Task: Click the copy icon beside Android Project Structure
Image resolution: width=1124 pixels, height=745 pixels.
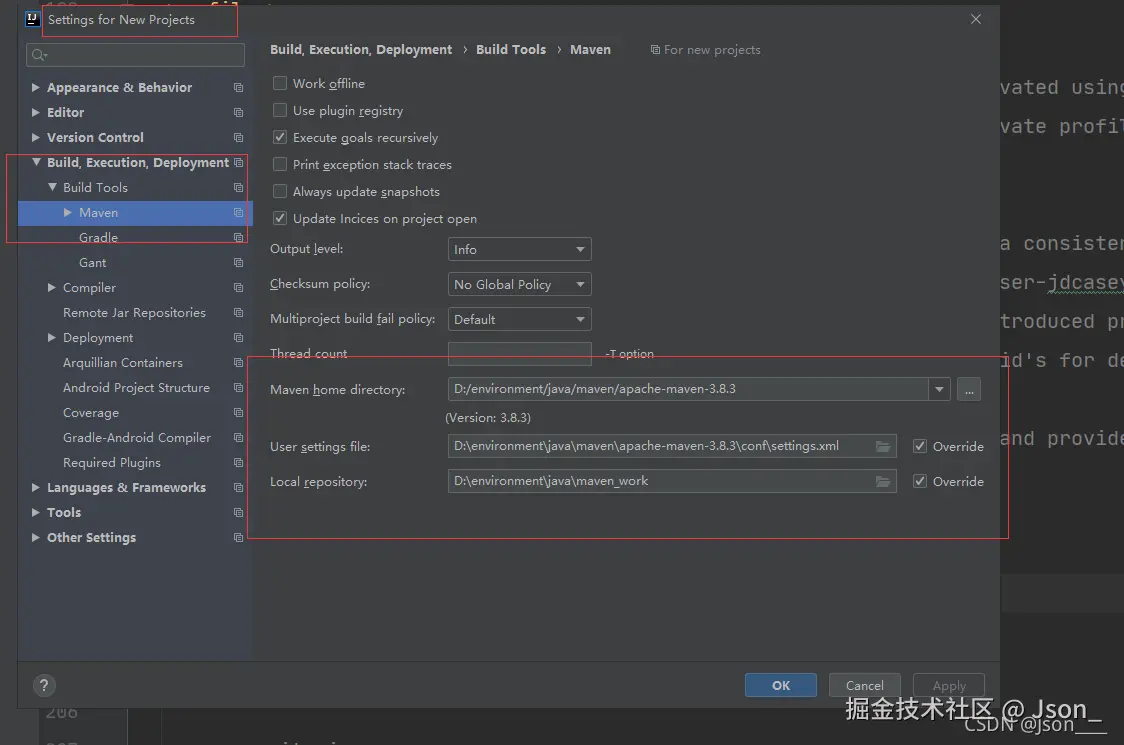Action: pos(239,388)
